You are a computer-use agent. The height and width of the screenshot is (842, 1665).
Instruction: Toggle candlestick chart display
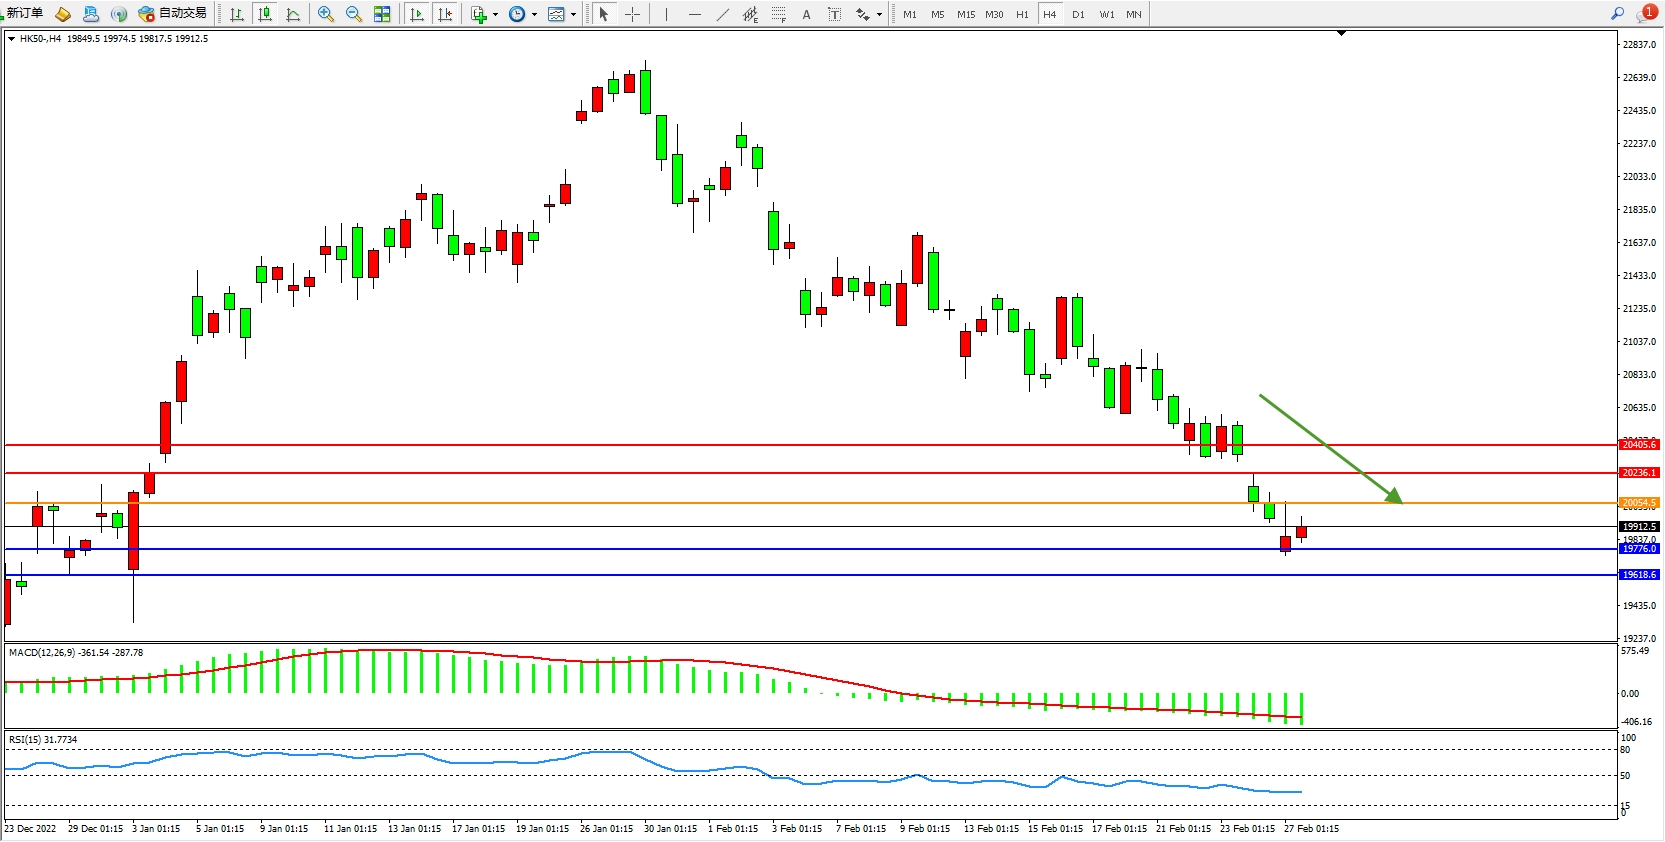point(265,14)
